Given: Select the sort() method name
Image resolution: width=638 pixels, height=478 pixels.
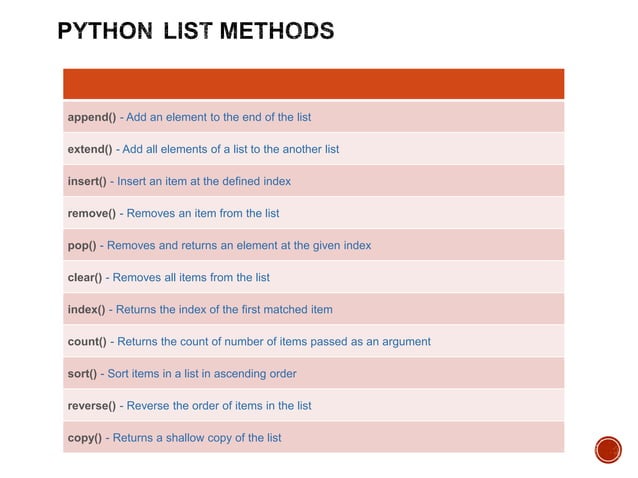Looking at the screenshot, I should pyautogui.click(x=82, y=373).
